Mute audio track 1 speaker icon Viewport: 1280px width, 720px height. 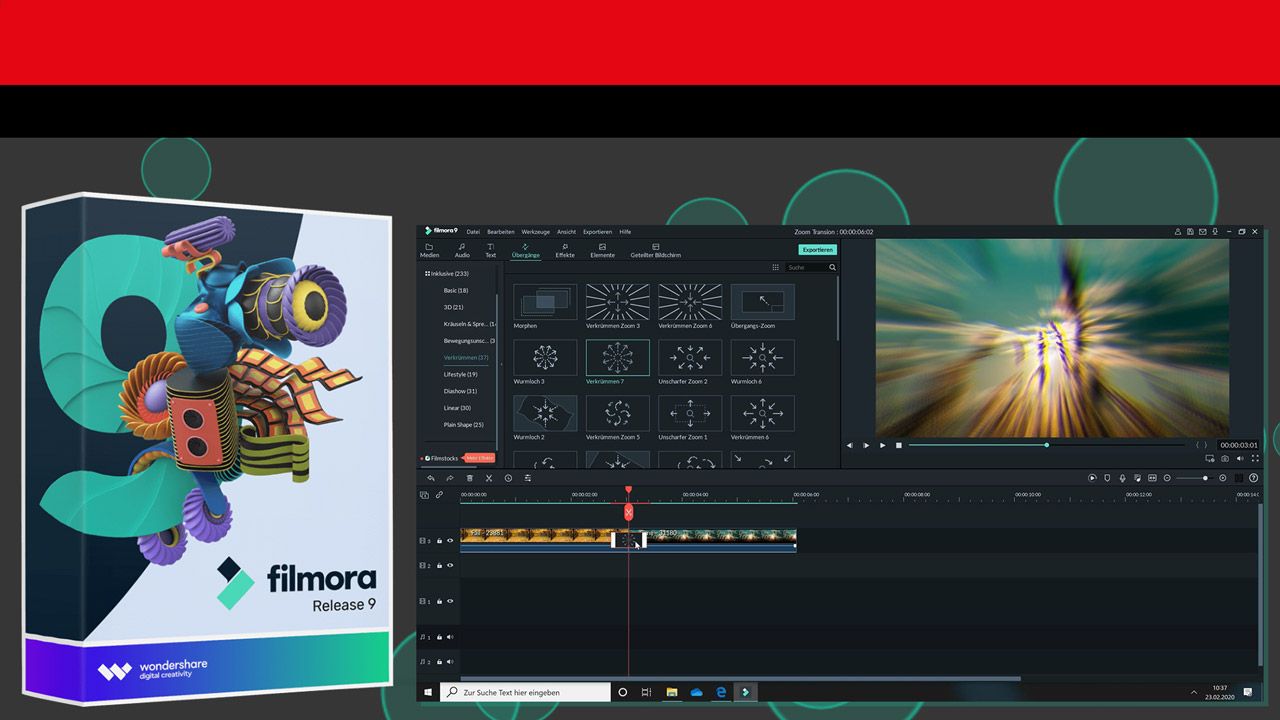450,637
